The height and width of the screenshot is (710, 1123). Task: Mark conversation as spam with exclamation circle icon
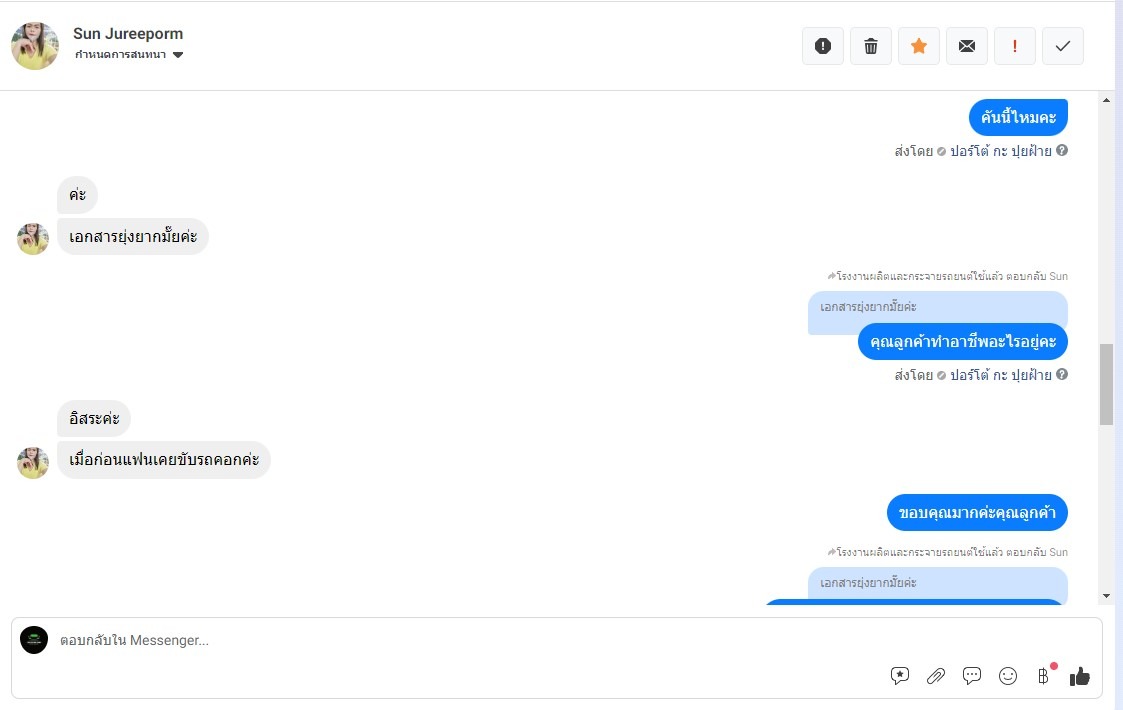click(823, 46)
